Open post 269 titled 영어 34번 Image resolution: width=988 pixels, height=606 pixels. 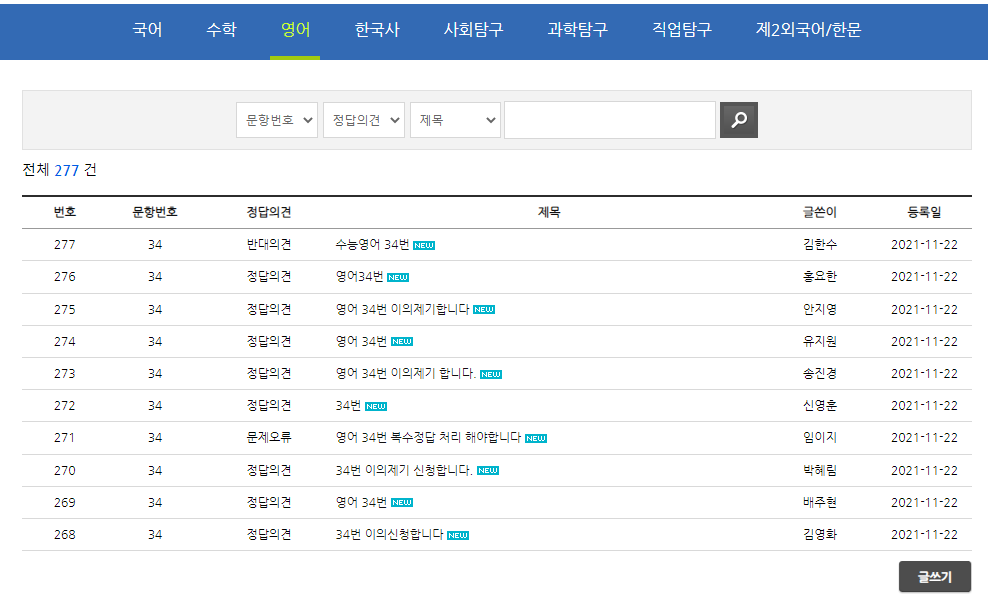tap(361, 503)
